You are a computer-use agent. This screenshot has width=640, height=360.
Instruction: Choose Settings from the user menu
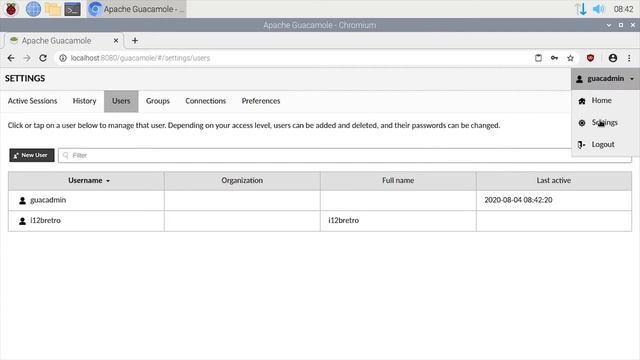click(x=605, y=122)
